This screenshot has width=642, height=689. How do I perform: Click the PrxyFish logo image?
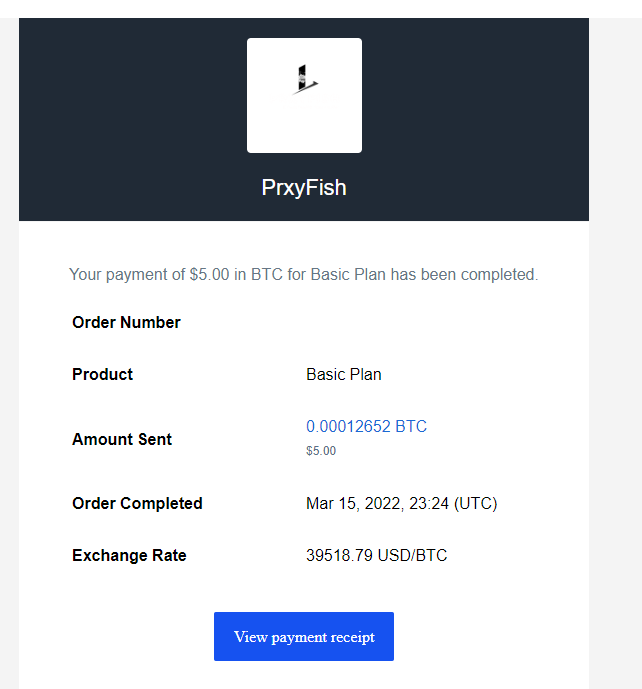pos(304,95)
